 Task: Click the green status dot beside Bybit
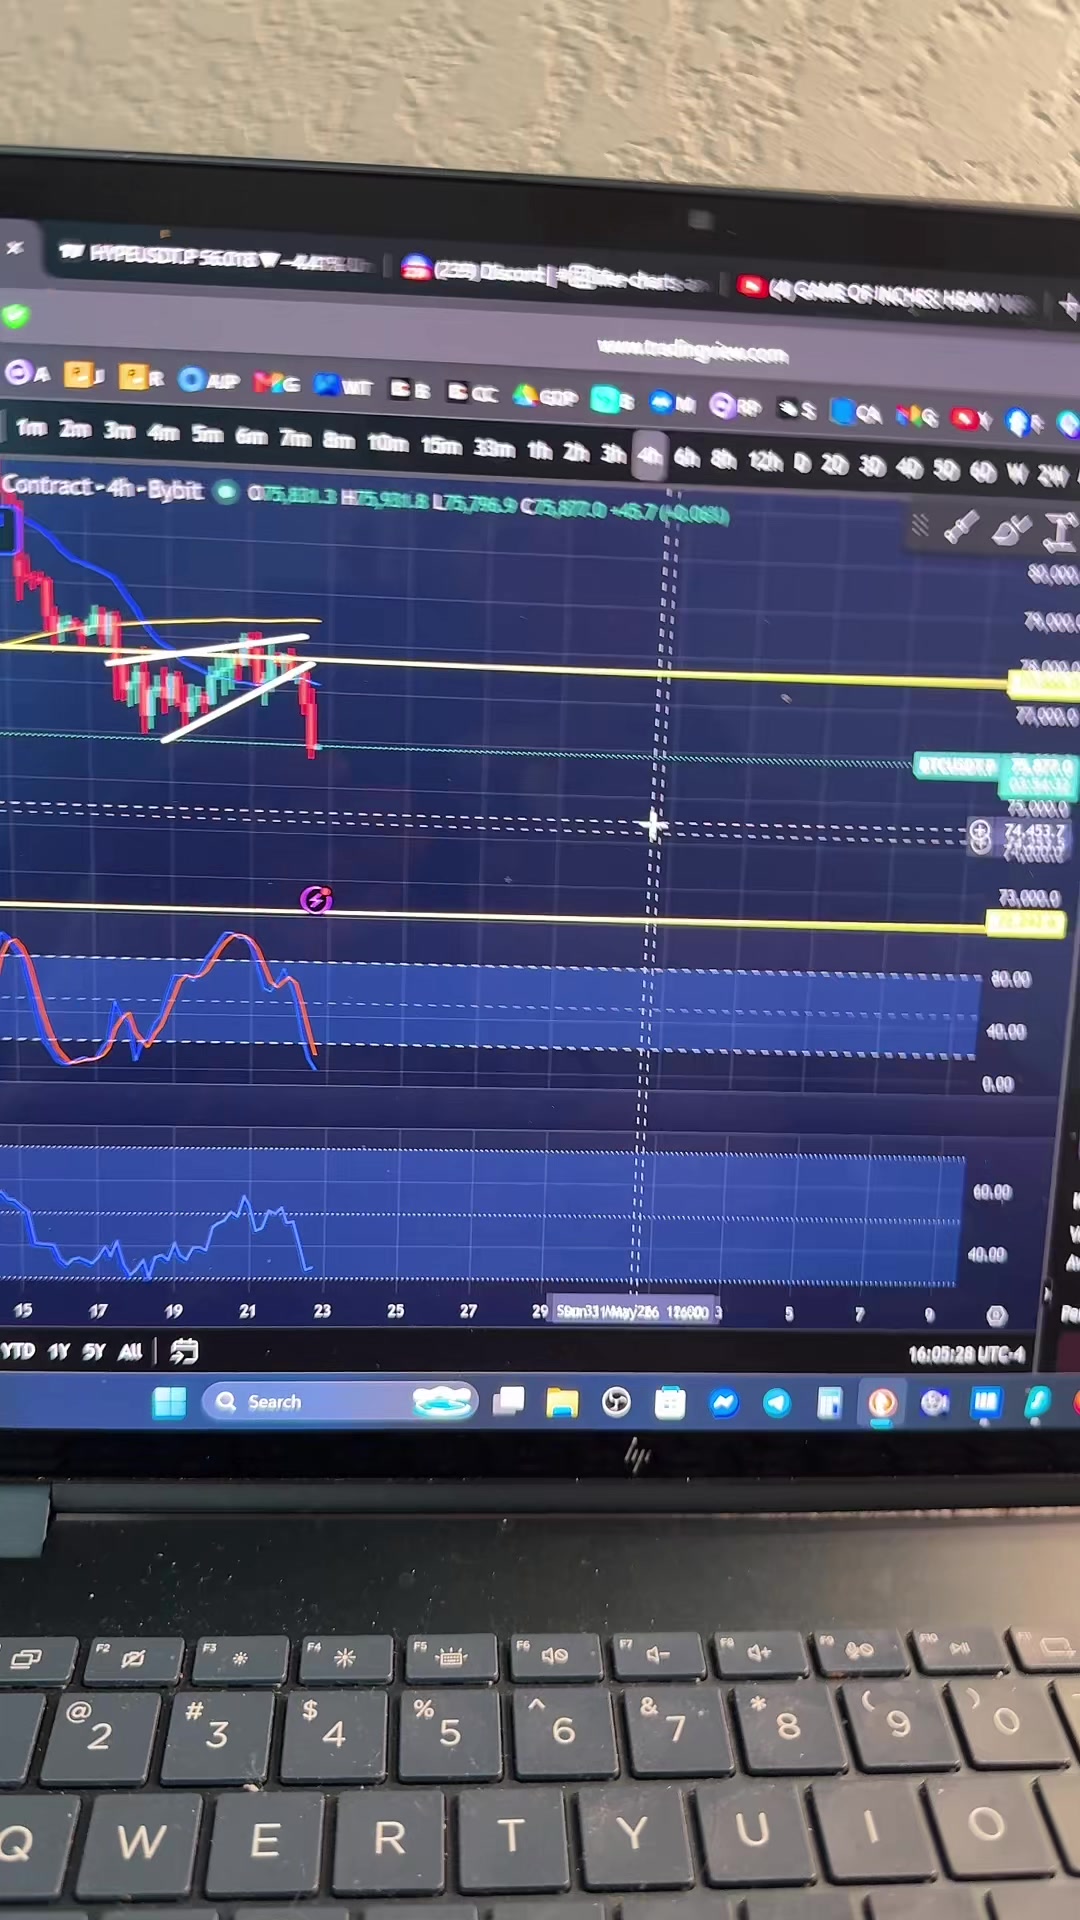[x=227, y=492]
